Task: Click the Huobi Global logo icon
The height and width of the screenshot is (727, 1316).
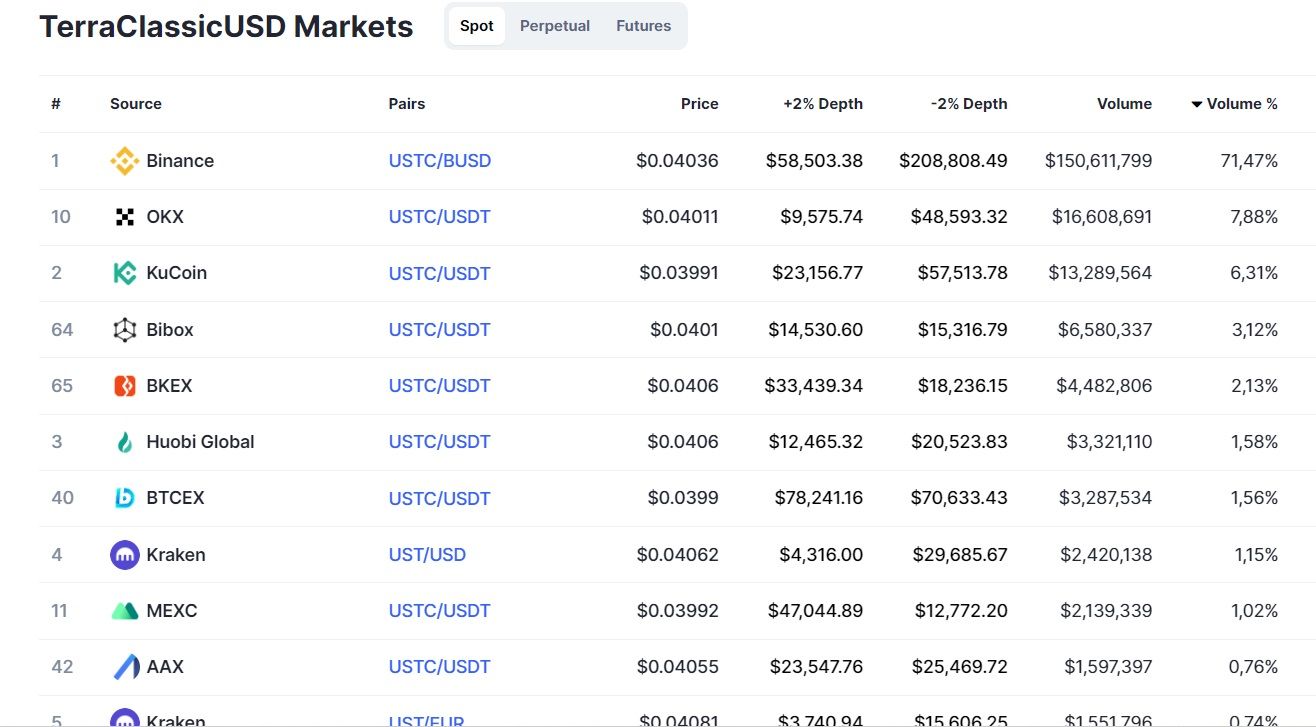Action: (124, 442)
